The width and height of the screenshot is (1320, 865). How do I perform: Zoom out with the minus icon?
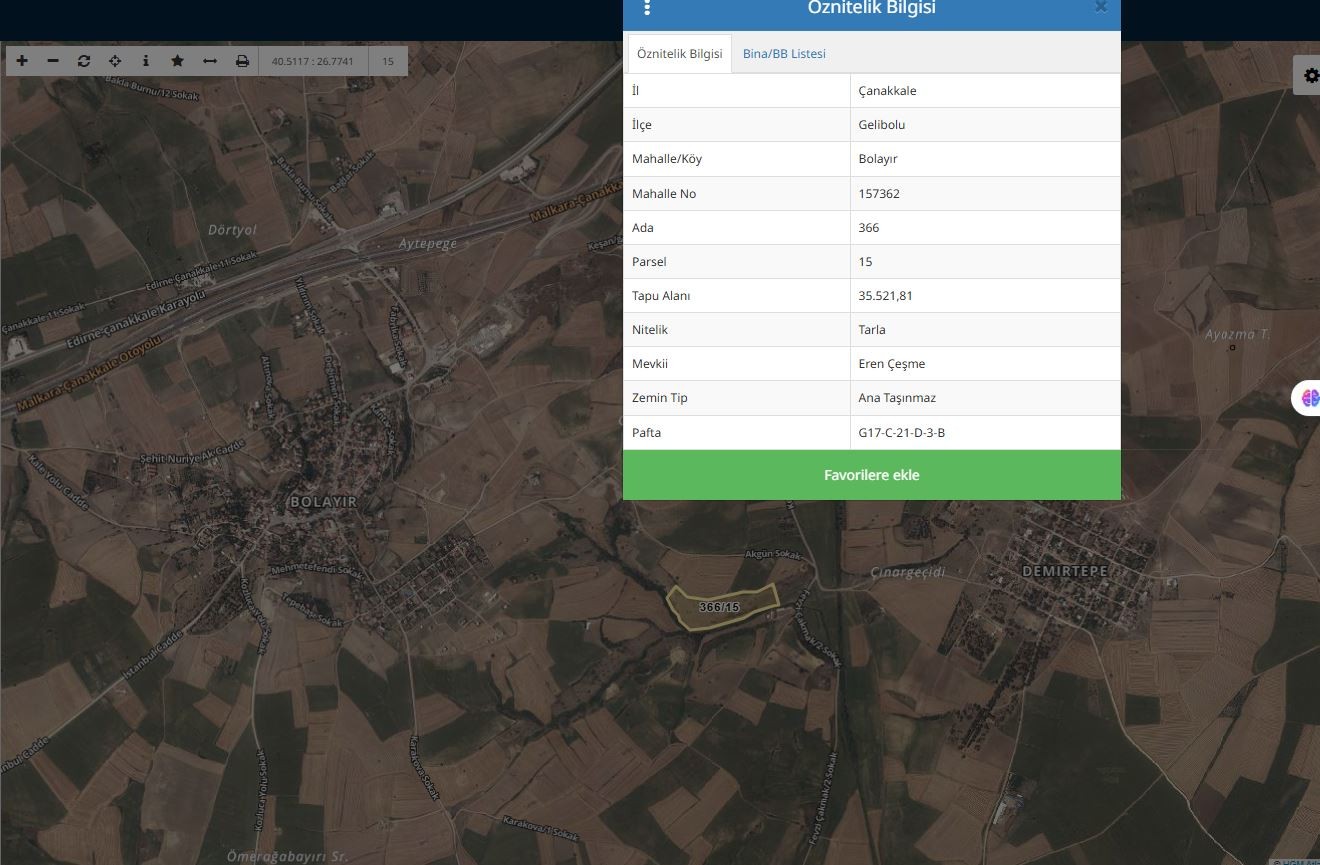(x=53, y=61)
